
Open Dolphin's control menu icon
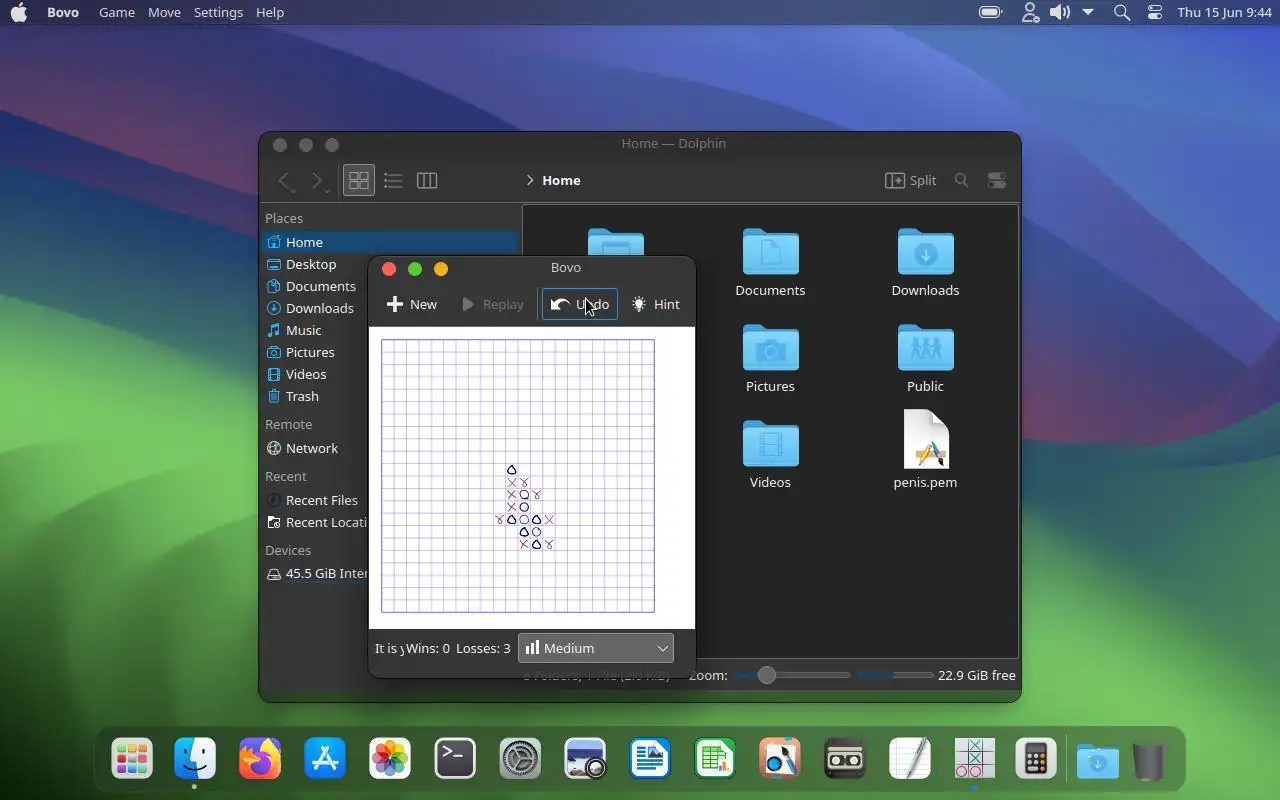coord(997,180)
